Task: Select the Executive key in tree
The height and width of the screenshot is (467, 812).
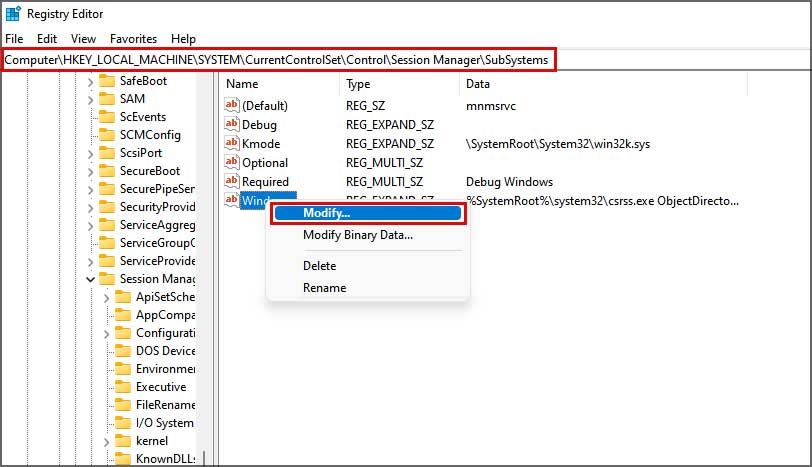Action: 161,387
